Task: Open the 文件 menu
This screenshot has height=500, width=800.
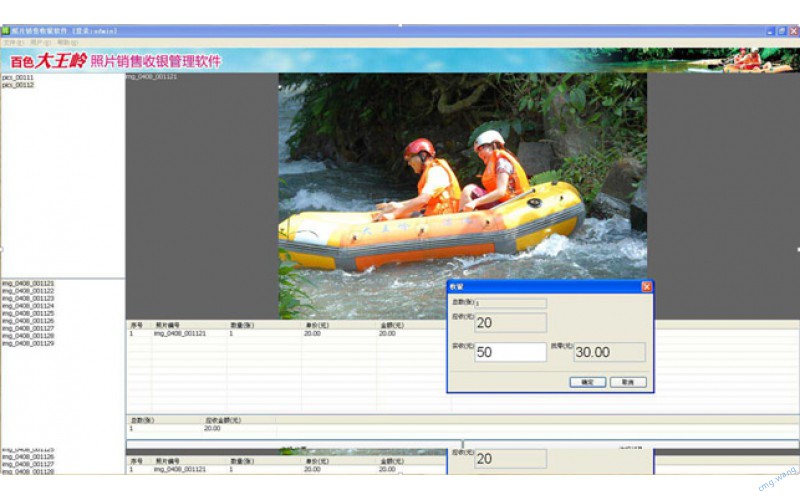Action: click(x=12, y=43)
